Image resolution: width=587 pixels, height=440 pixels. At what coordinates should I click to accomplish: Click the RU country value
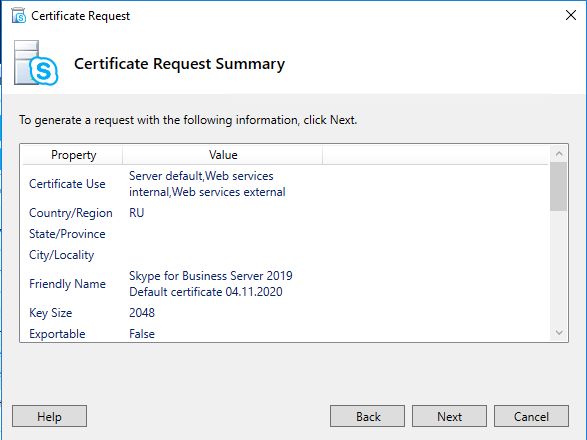tap(137, 213)
